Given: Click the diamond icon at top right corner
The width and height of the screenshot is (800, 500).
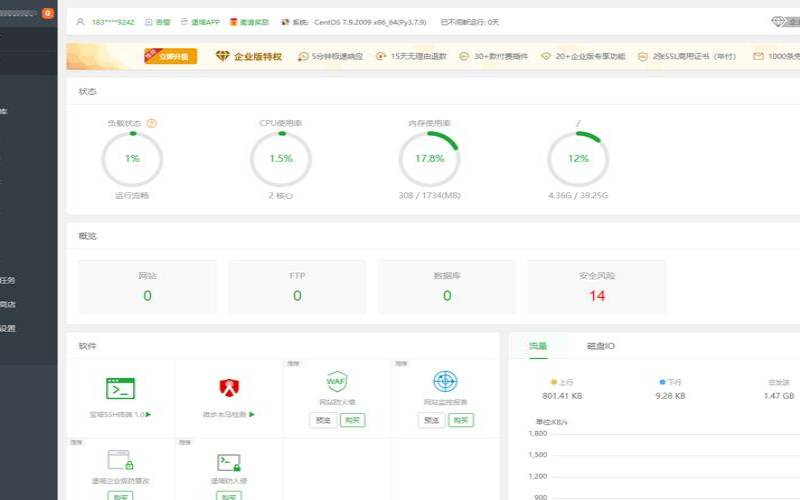Looking at the screenshot, I should [778, 21].
